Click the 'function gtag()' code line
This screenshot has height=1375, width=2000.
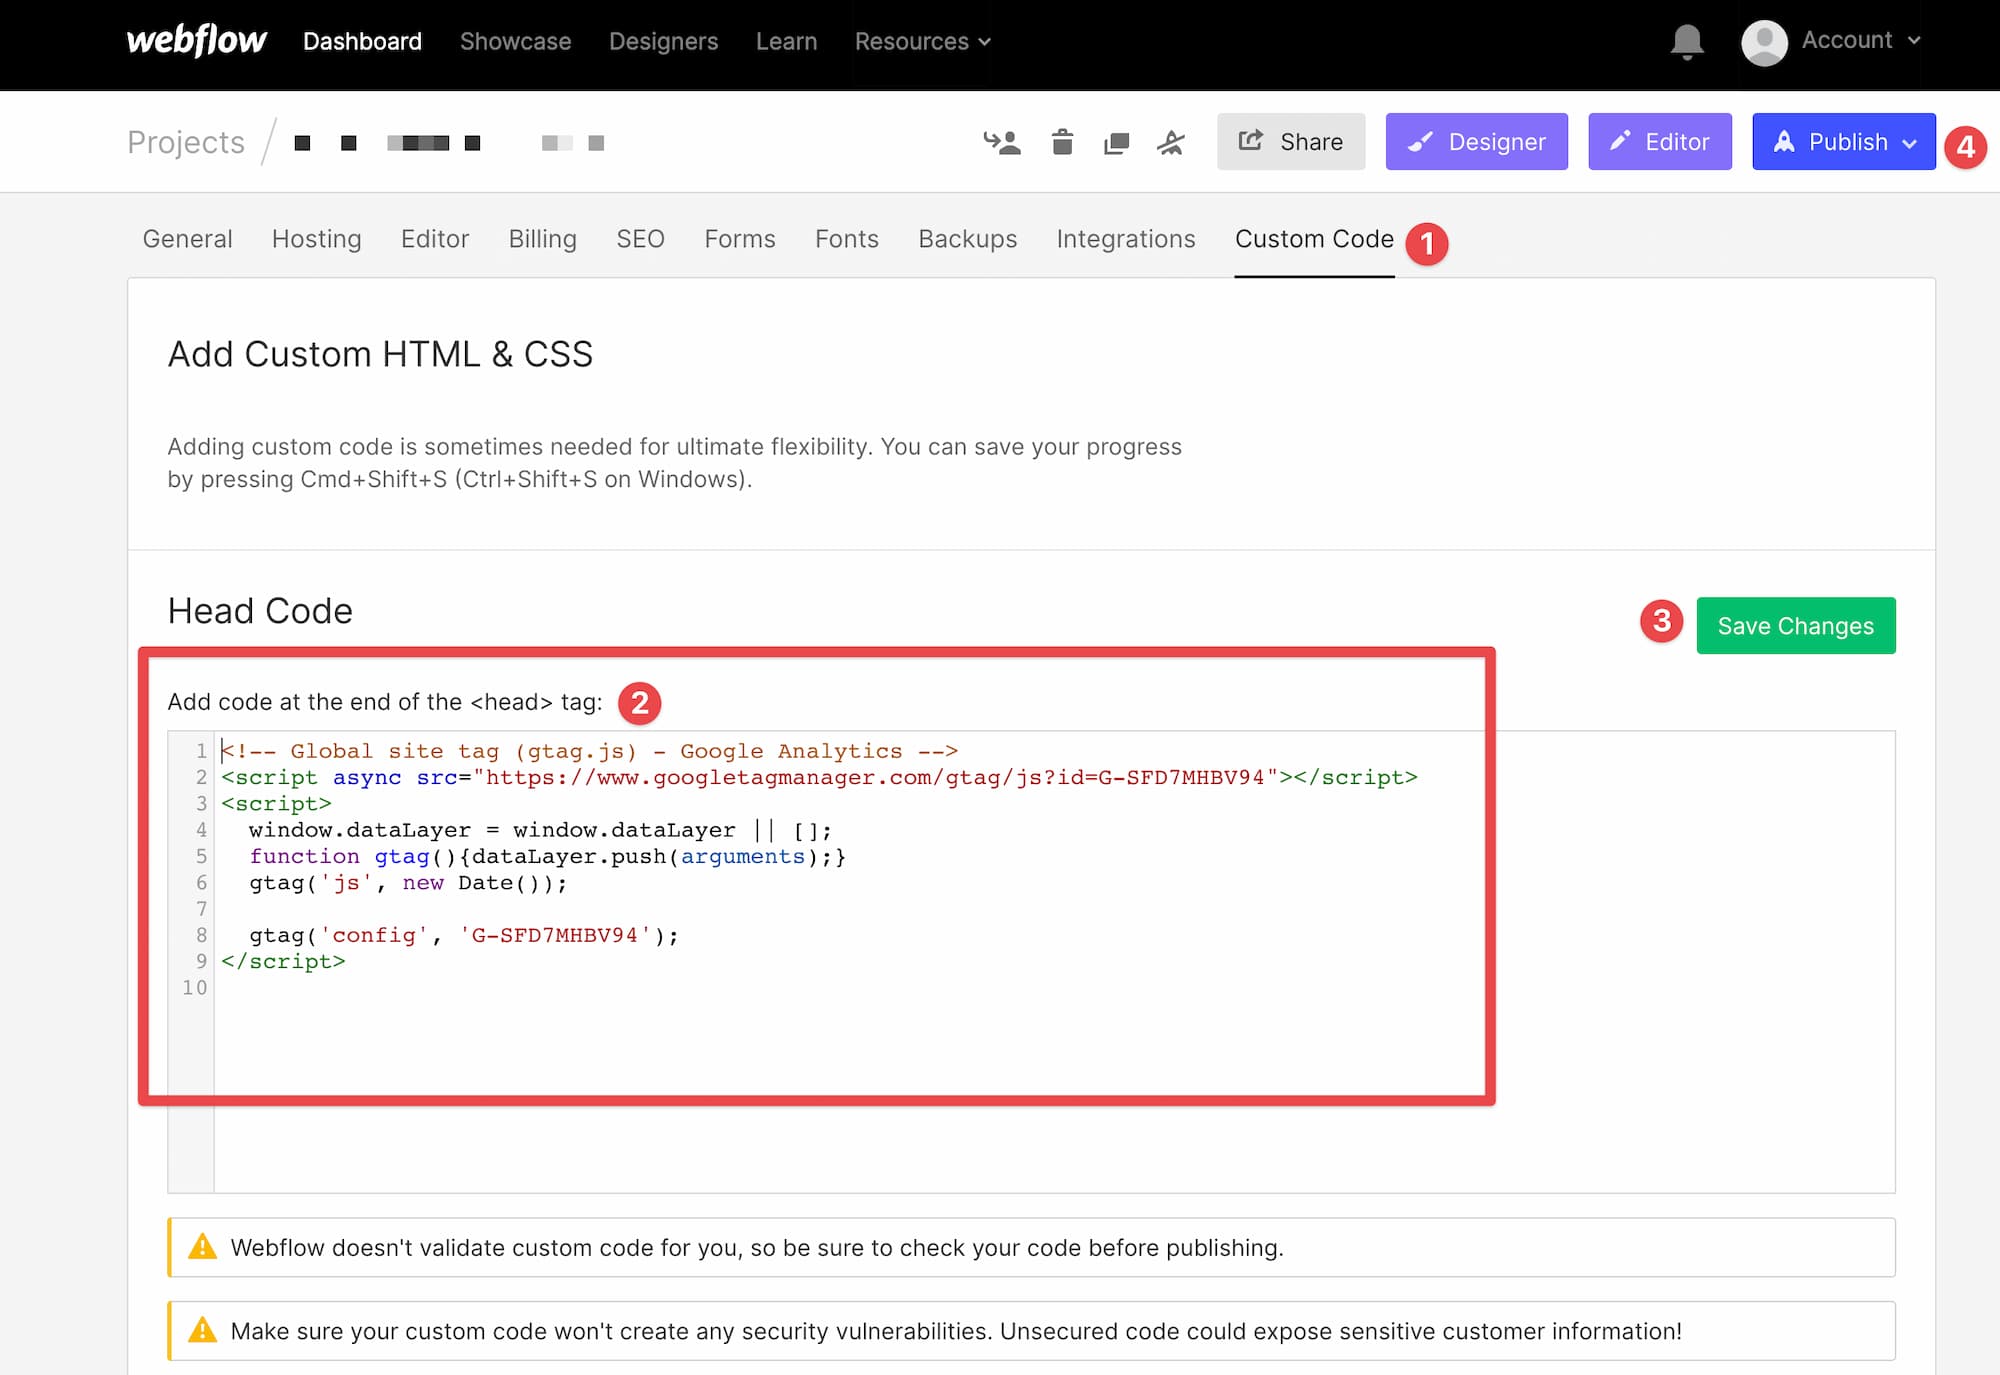547,856
